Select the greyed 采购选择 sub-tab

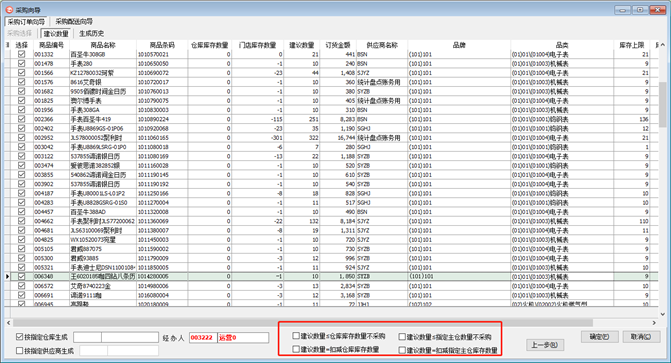tap(19, 33)
